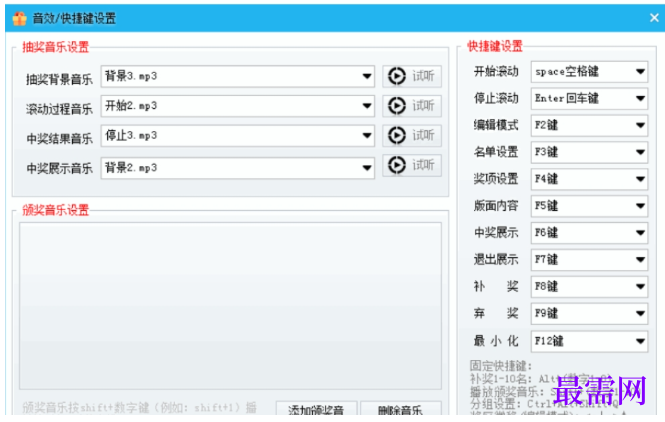
Task: Preview the 滚动过程音乐 track with 试听
Action: point(412,106)
